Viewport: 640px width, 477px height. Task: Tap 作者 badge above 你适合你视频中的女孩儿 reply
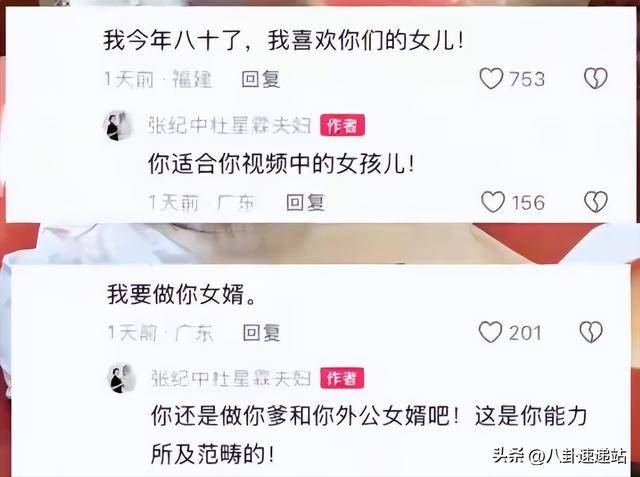342,125
